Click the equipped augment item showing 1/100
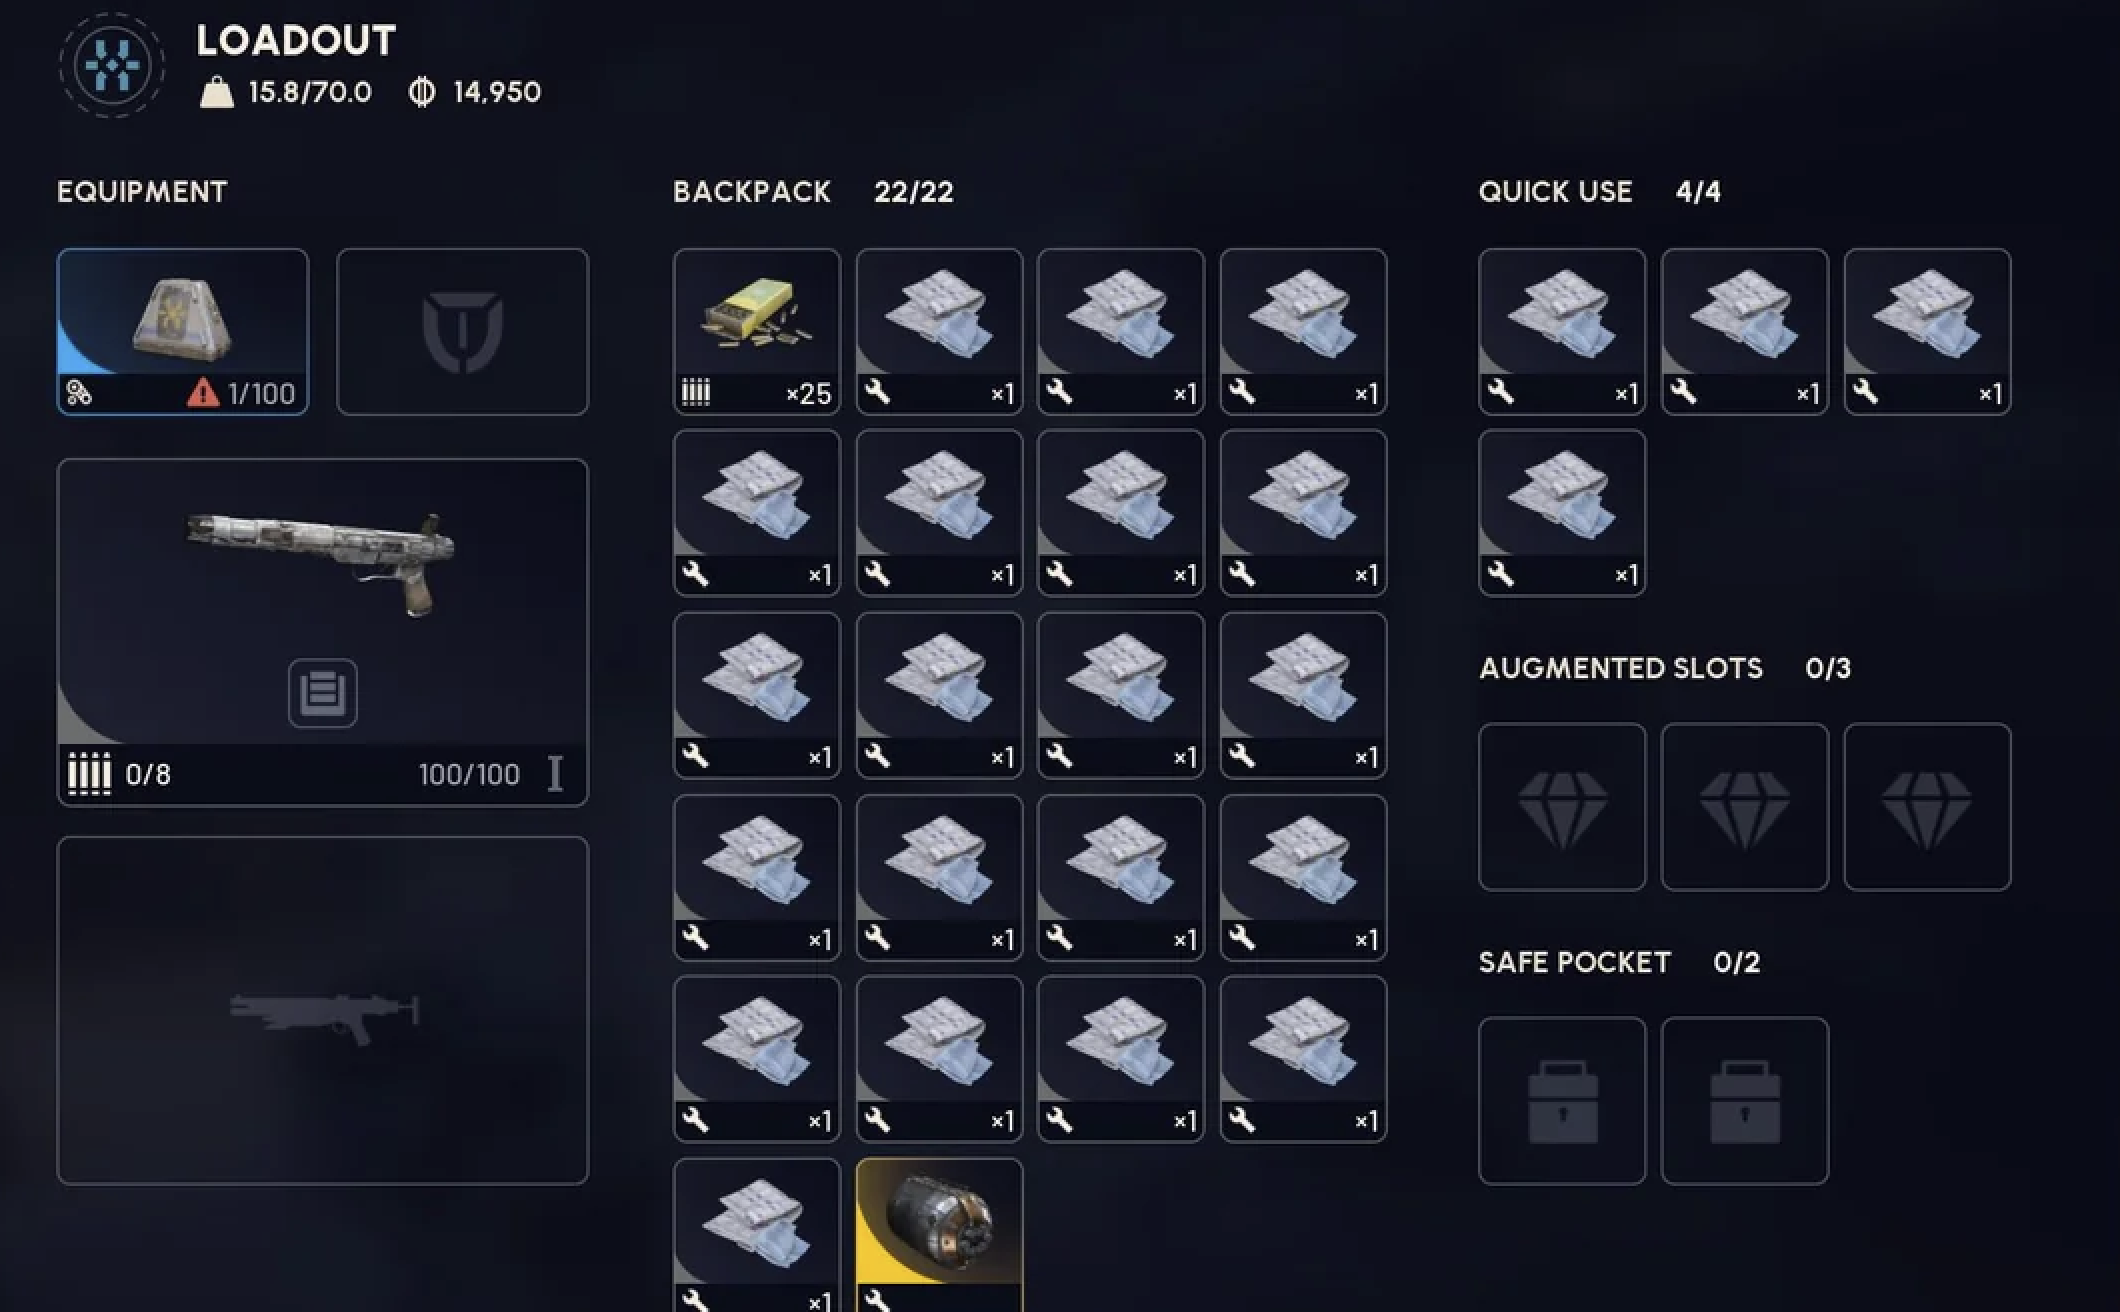 click(183, 331)
